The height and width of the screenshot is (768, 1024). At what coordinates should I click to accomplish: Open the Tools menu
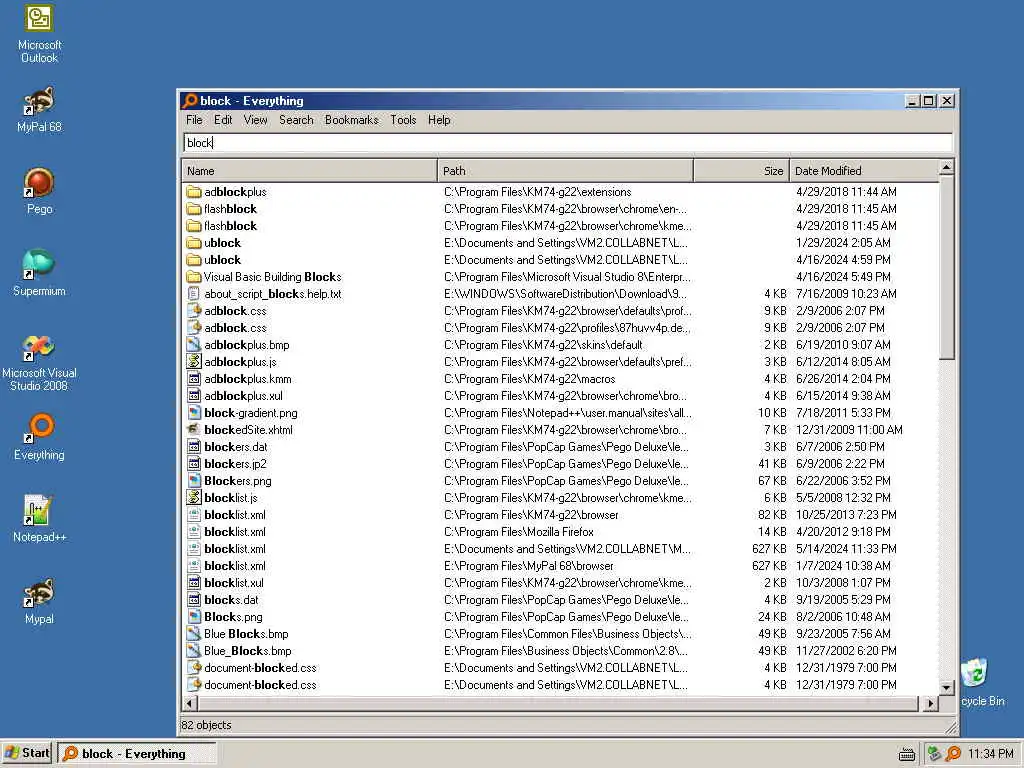tap(403, 120)
